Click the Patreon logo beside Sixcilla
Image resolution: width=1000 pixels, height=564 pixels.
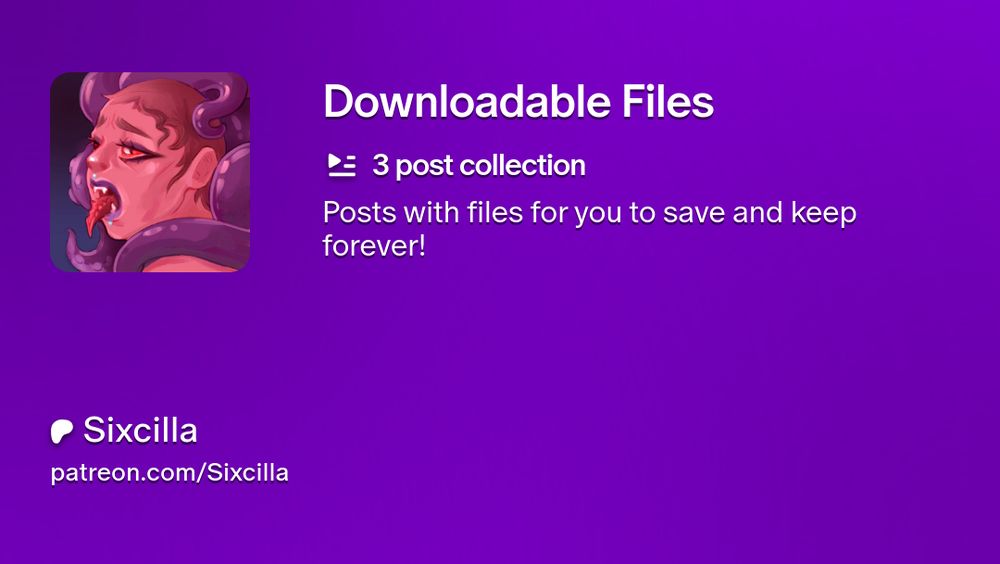(x=62, y=431)
